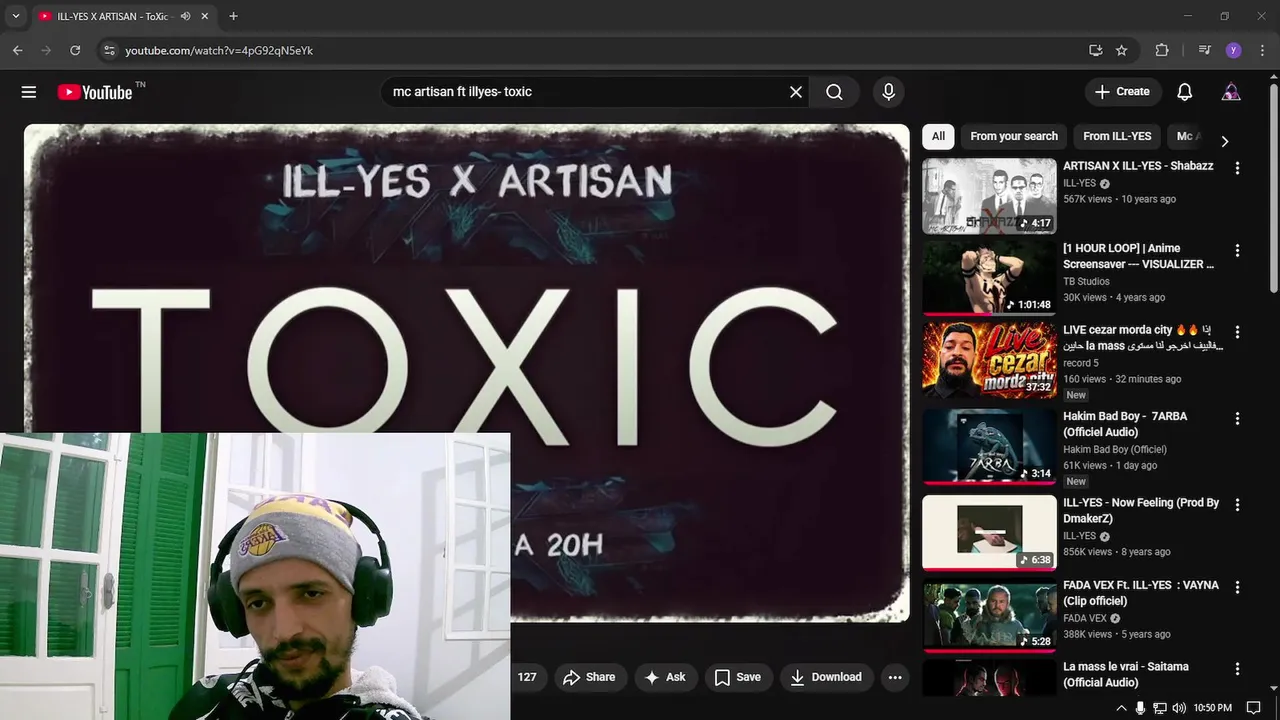Screen dimensions: 1280x720
Task: Open options menu for Live cezar morda city
Action: click(x=1237, y=332)
